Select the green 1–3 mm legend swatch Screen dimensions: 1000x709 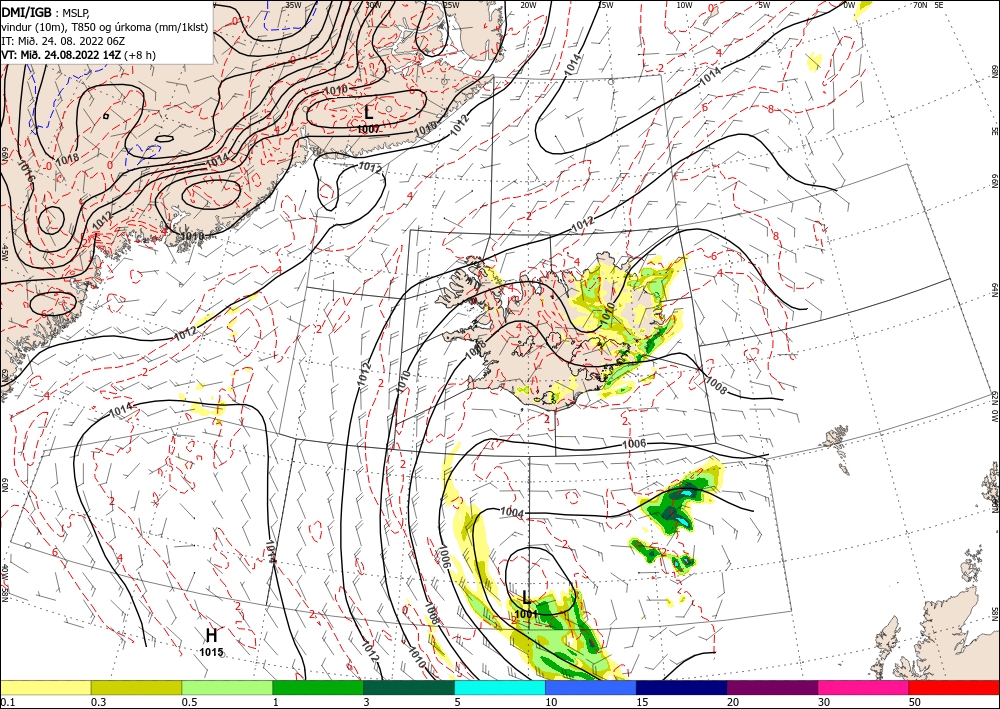click(x=318, y=687)
